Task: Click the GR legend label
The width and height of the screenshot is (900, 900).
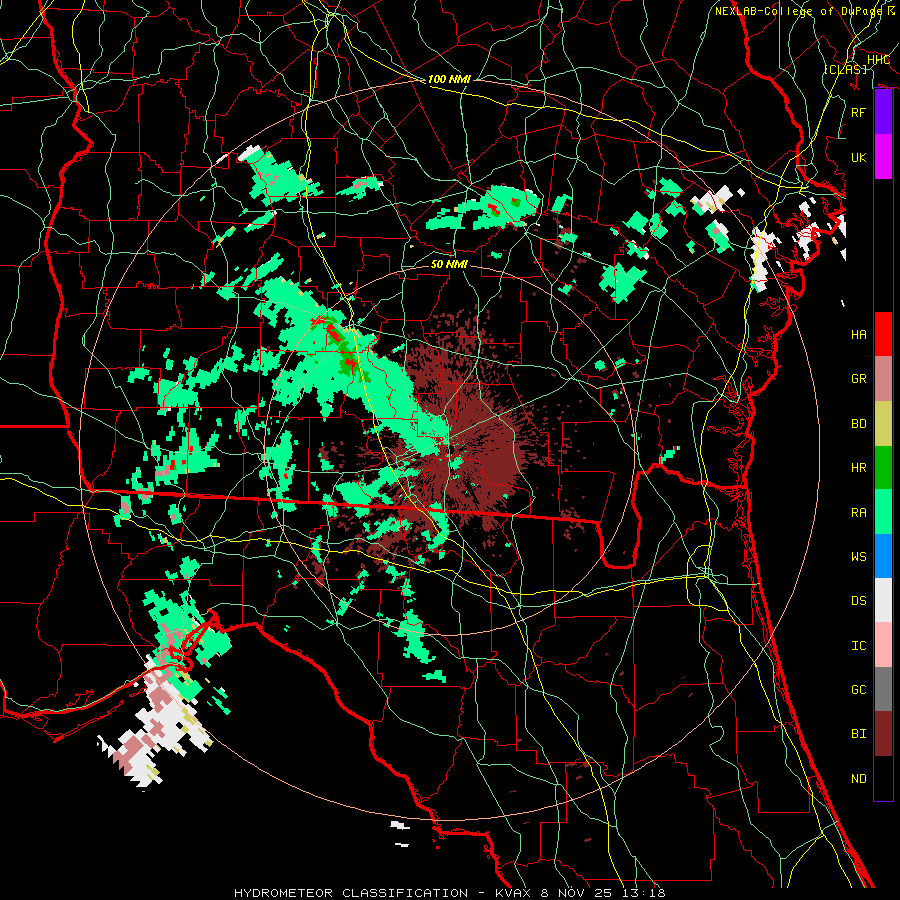Action: (x=858, y=379)
